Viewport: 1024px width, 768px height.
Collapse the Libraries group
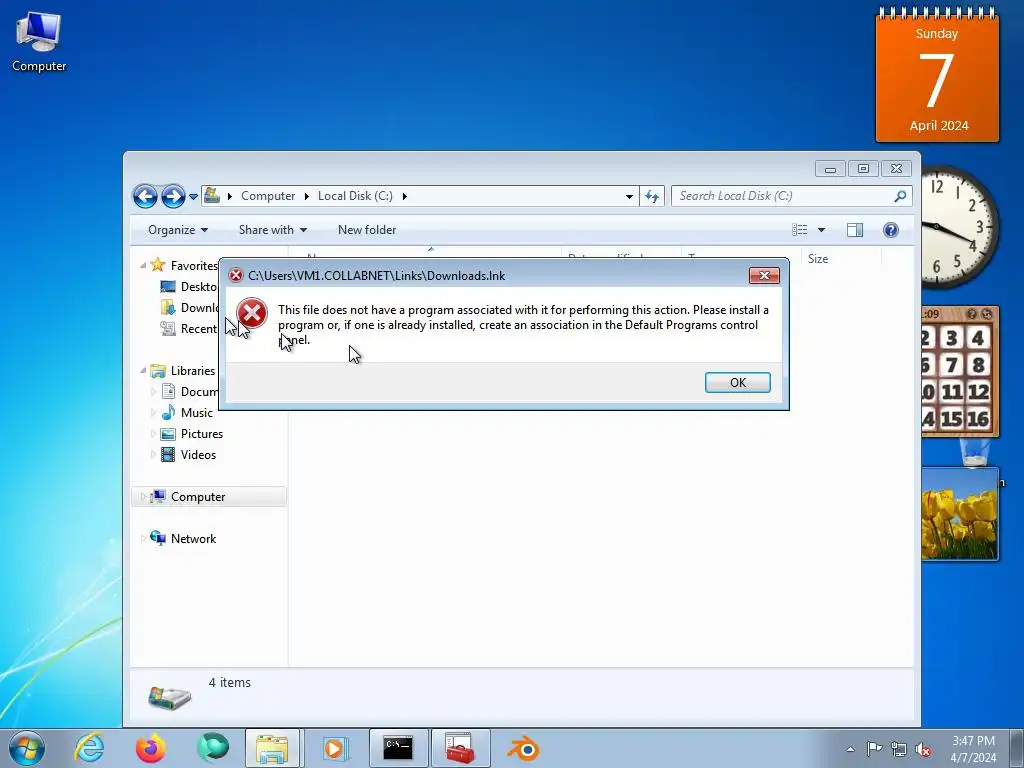[143, 370]
